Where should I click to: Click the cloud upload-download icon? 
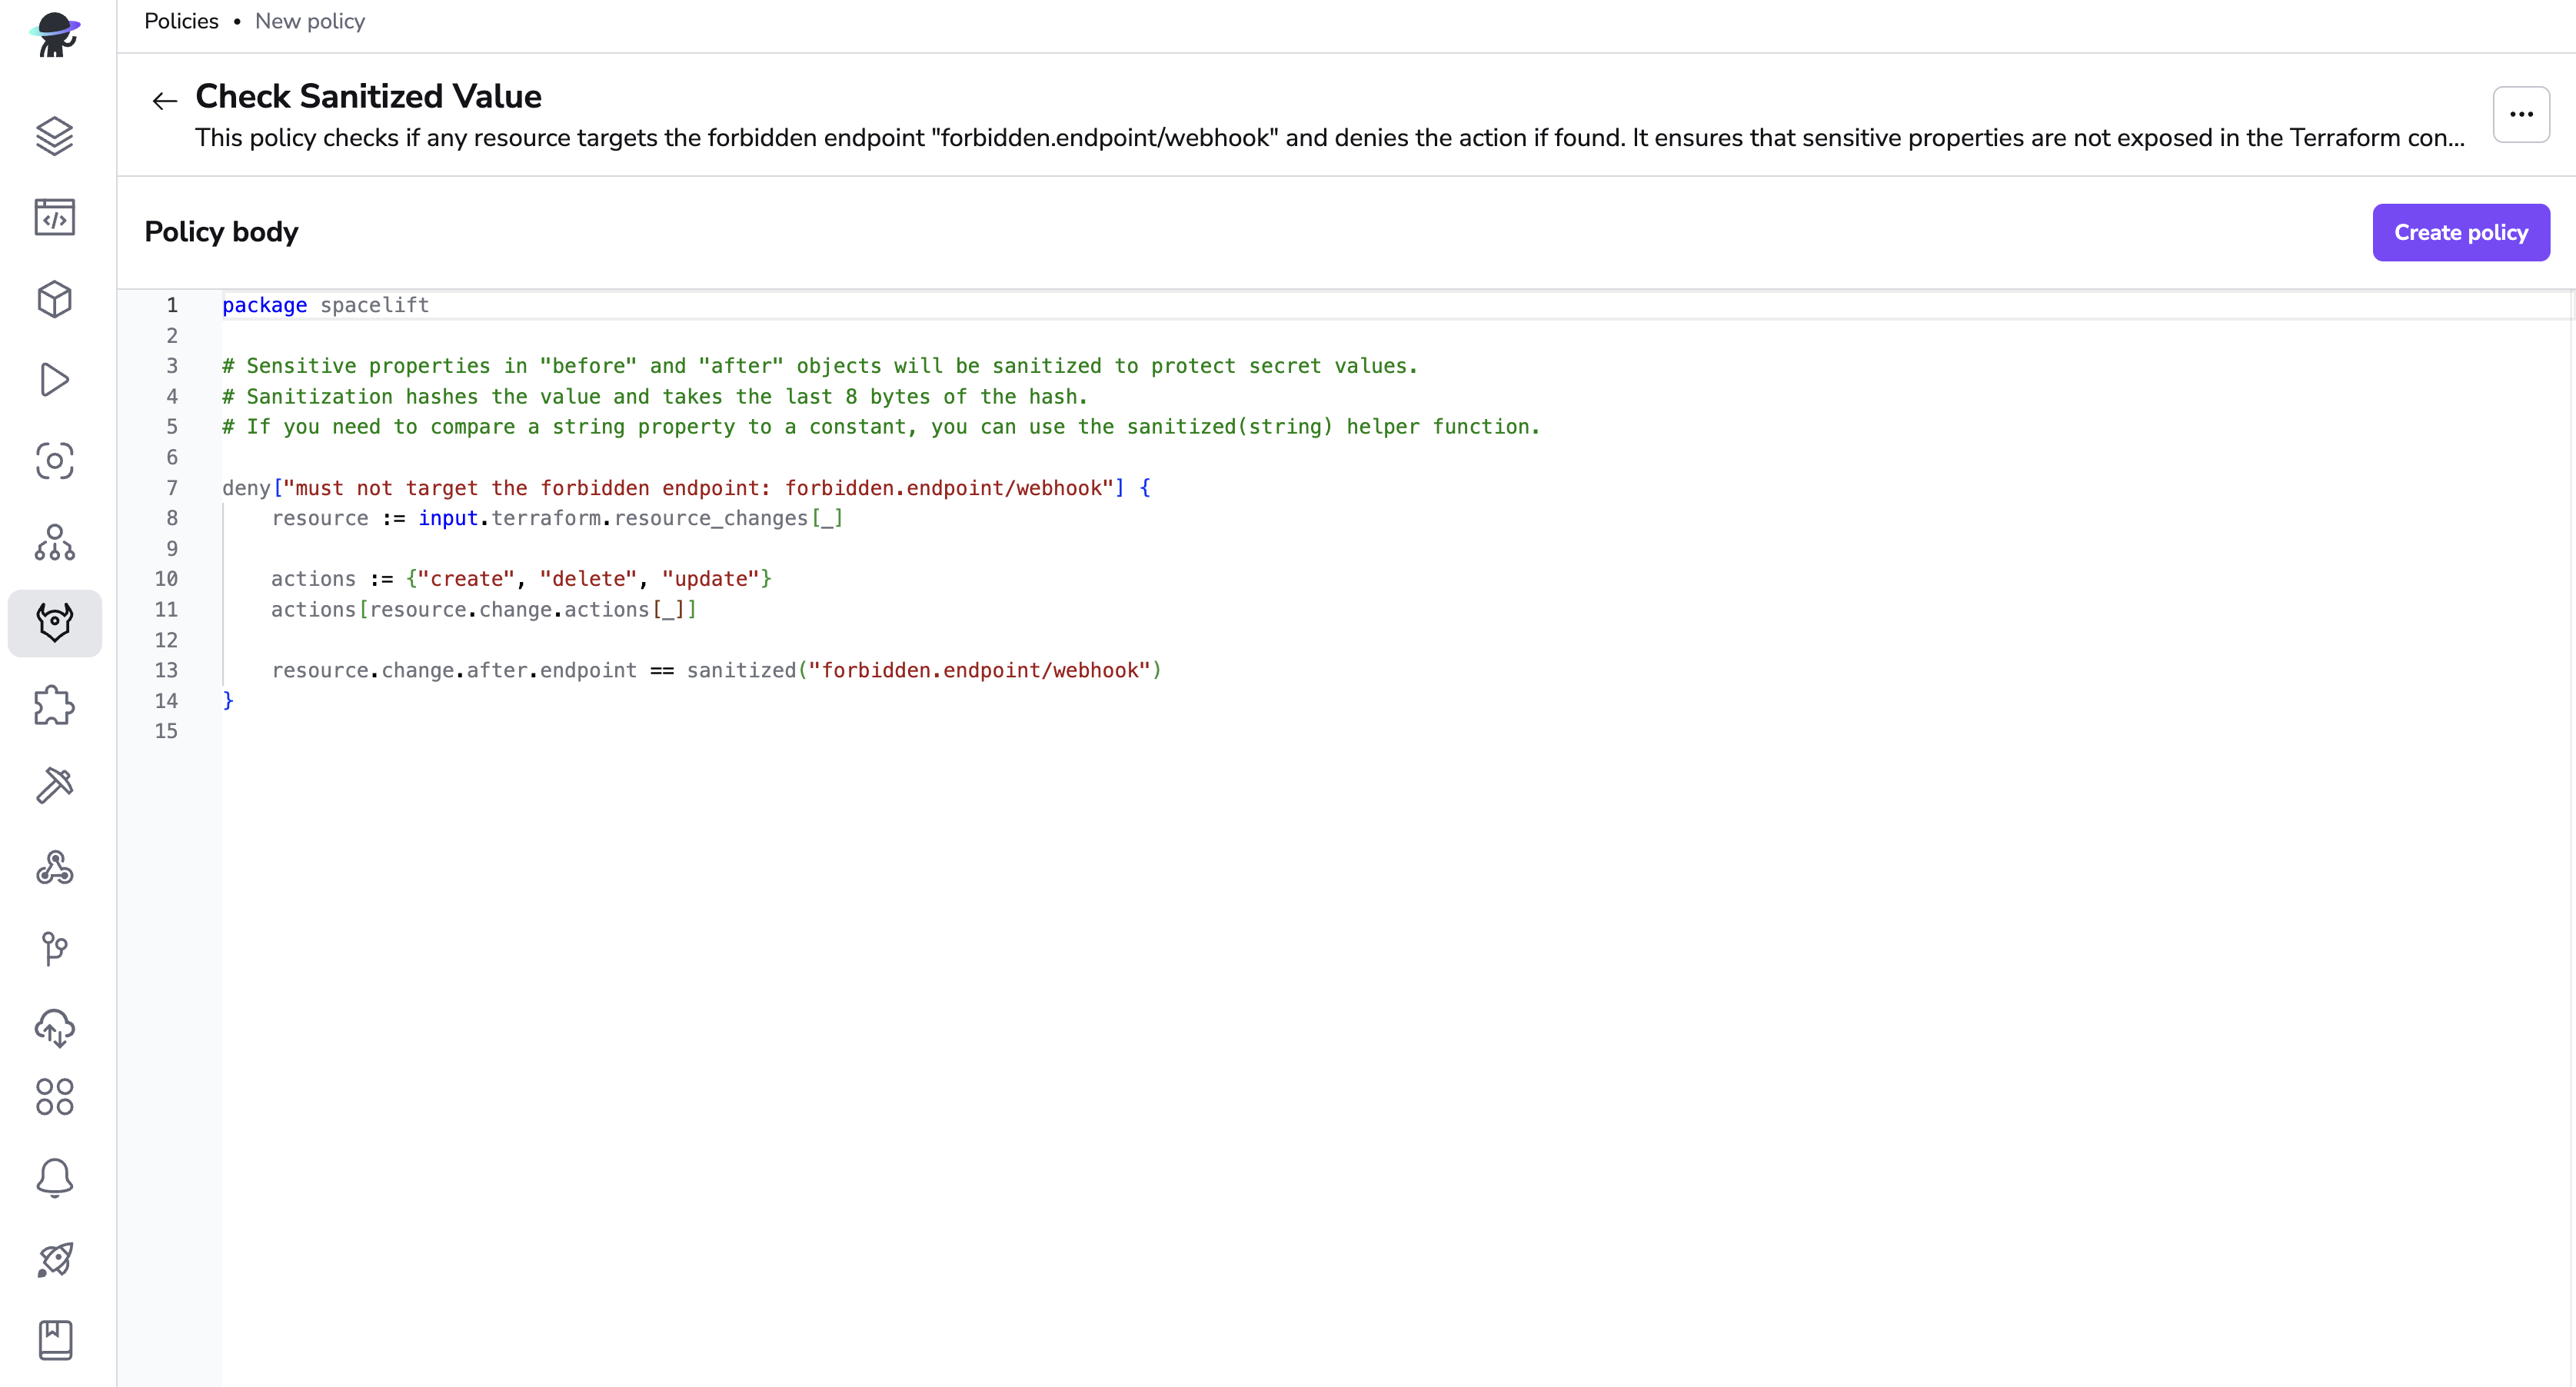[54, 1028]
